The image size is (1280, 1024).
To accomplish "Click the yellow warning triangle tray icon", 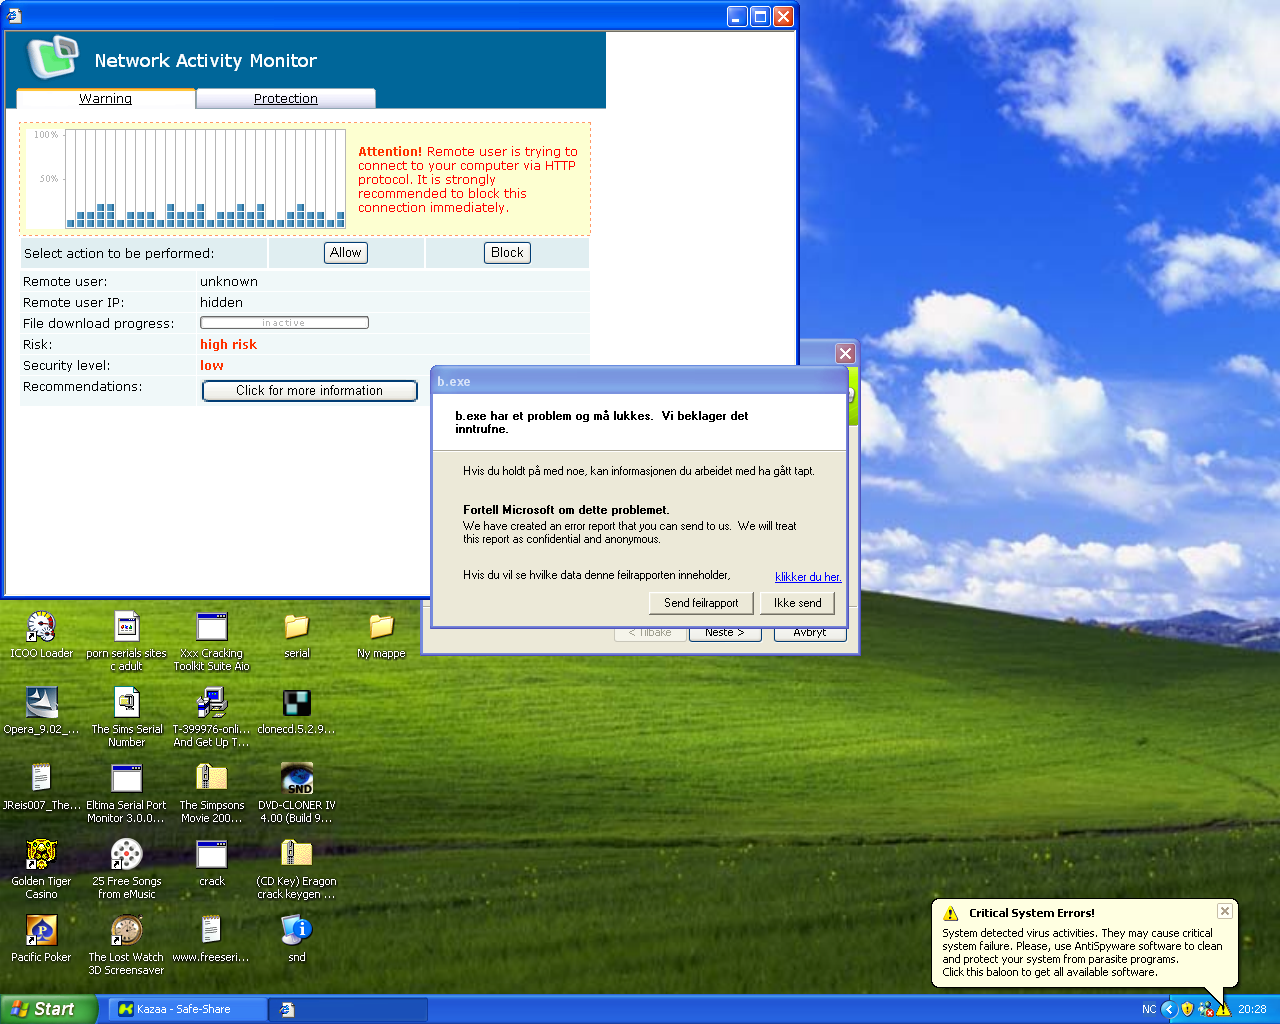I will coord(1223,1009).
